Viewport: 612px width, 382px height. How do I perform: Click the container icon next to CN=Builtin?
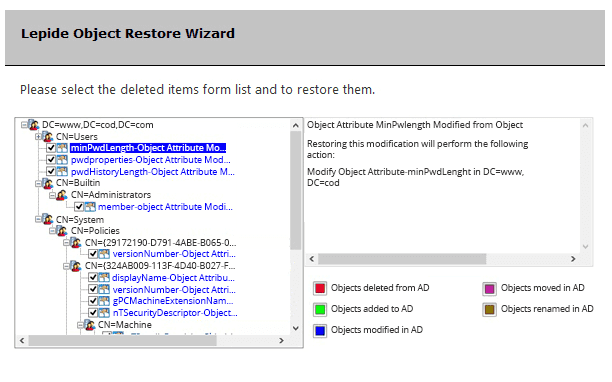tap(48, 183)
